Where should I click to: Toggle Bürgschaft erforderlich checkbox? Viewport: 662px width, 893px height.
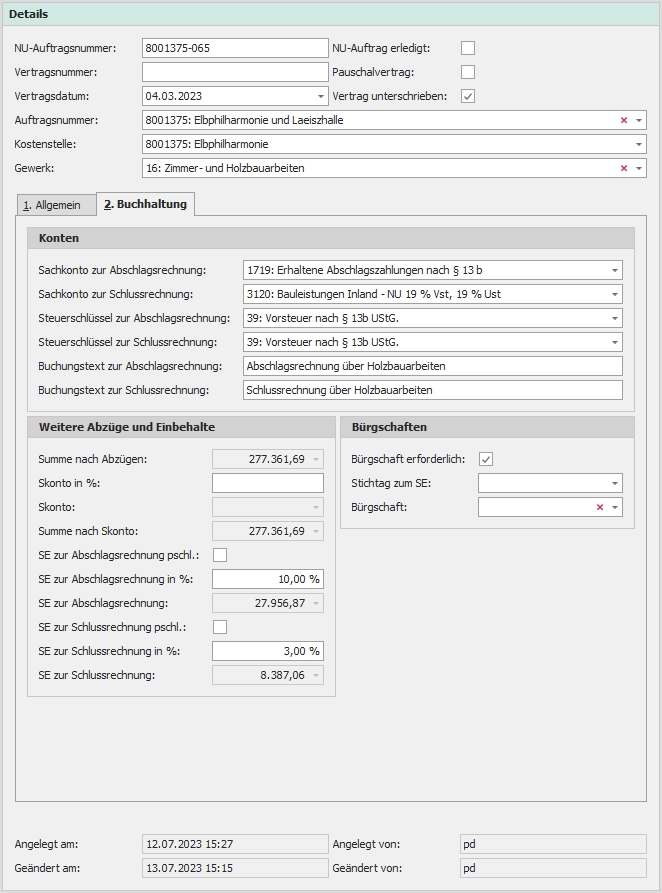pos(486,459)
